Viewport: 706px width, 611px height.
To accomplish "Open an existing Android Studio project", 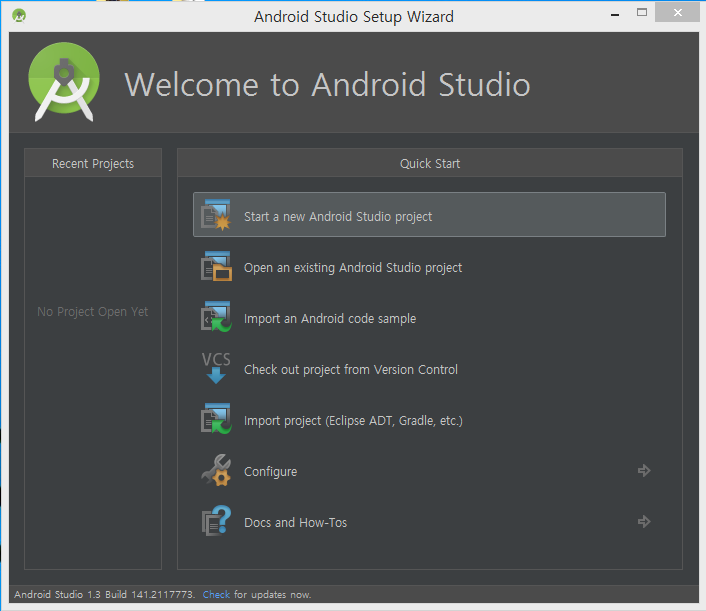I will pos(429,267).
